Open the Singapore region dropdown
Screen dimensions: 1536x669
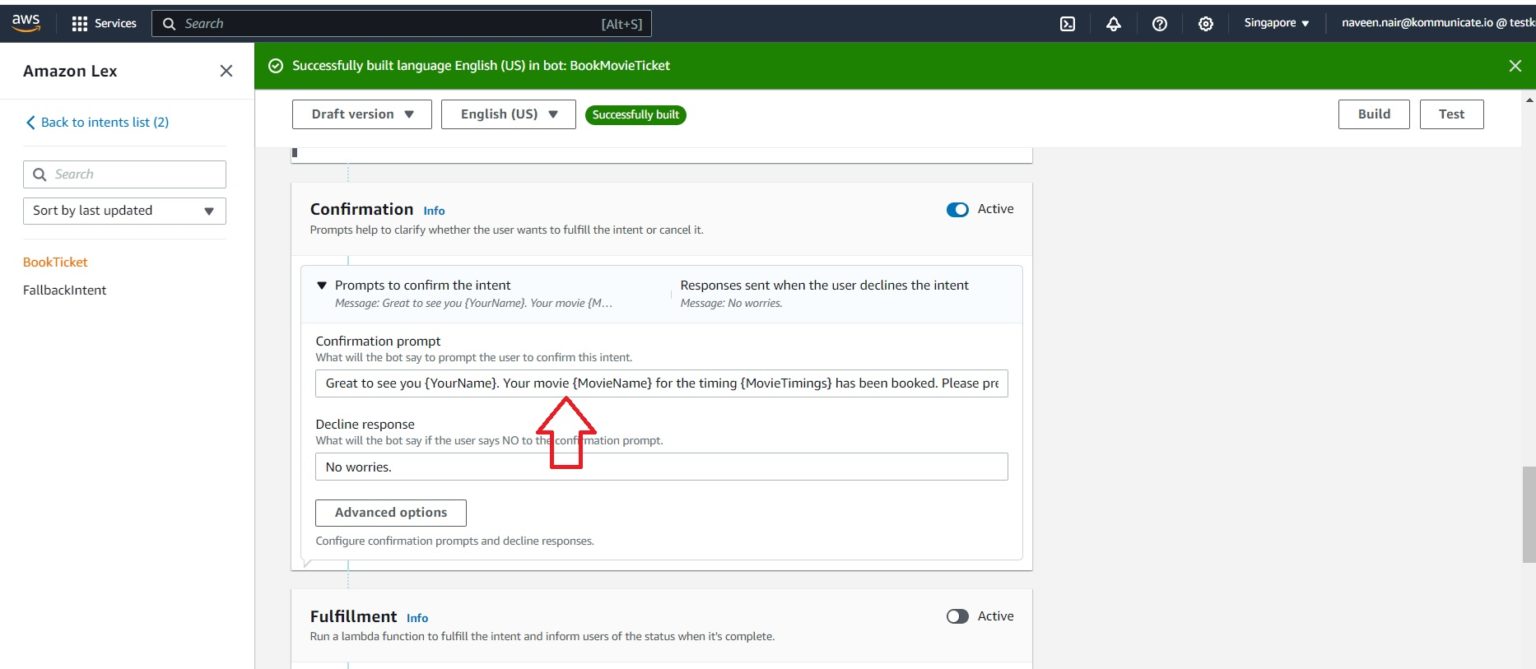click(1276, 22)
